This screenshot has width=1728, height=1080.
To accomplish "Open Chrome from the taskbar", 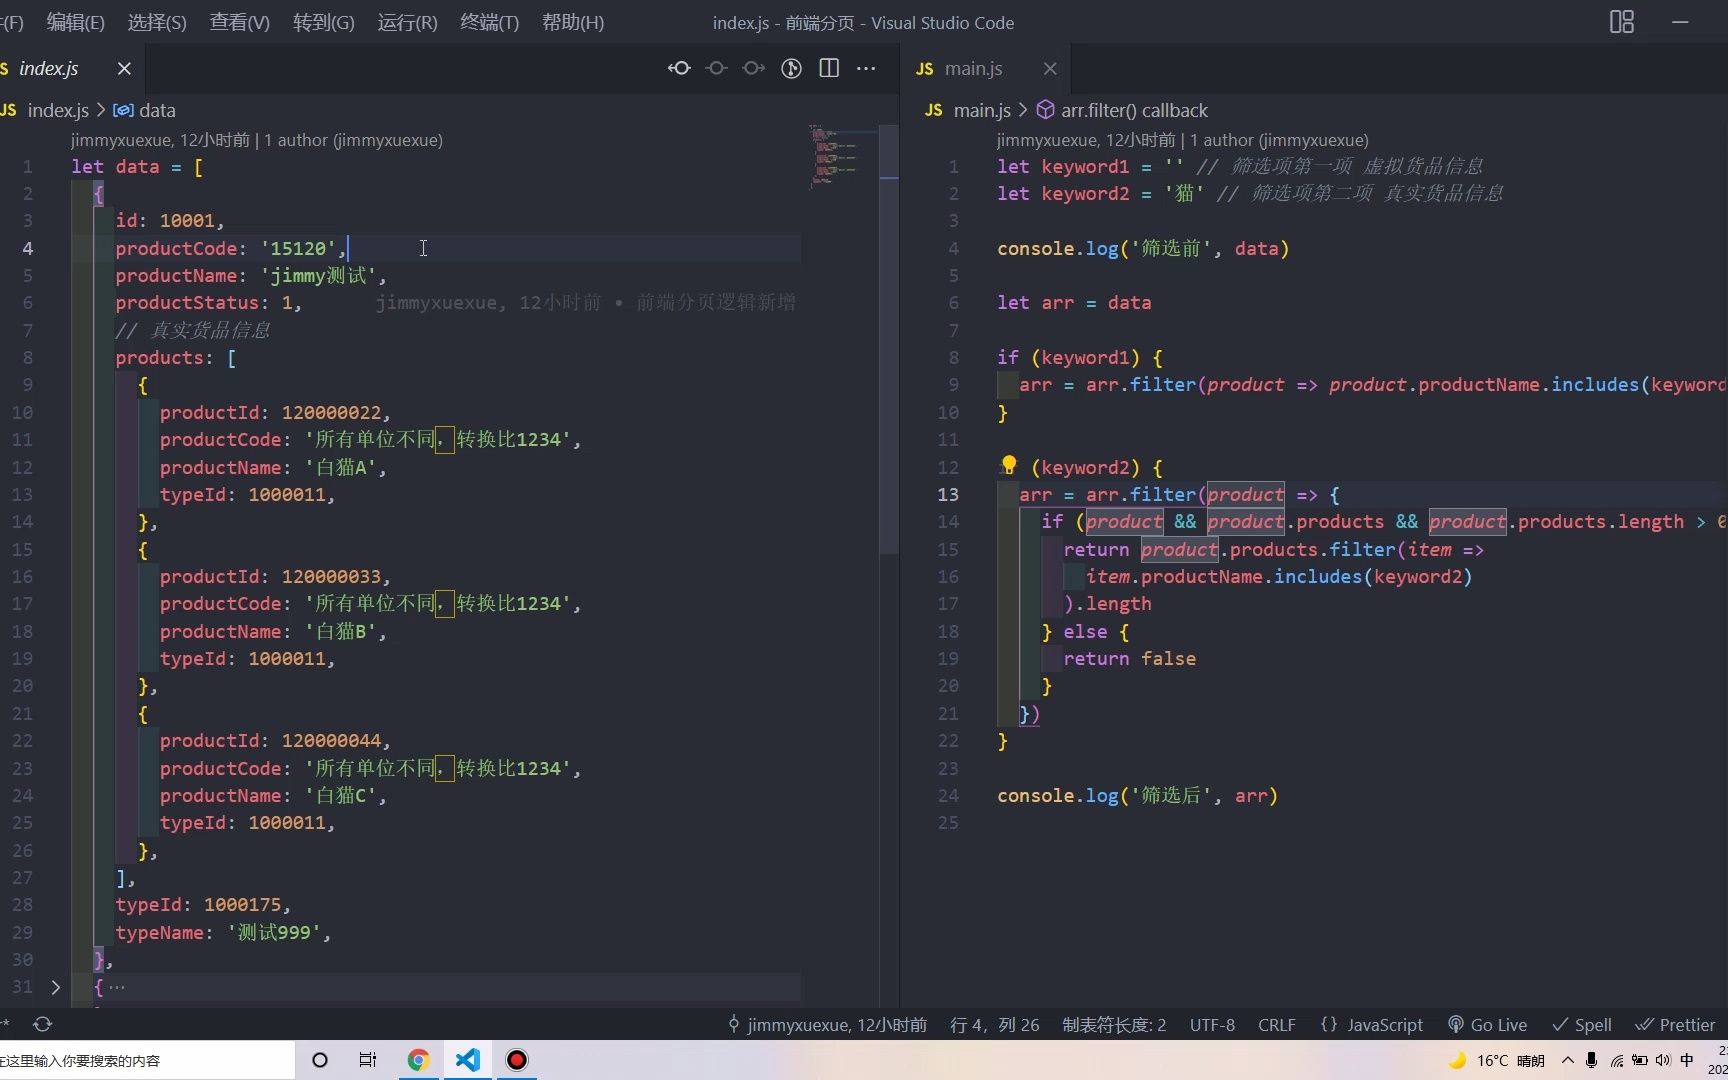I will (x=418, y=1060).
